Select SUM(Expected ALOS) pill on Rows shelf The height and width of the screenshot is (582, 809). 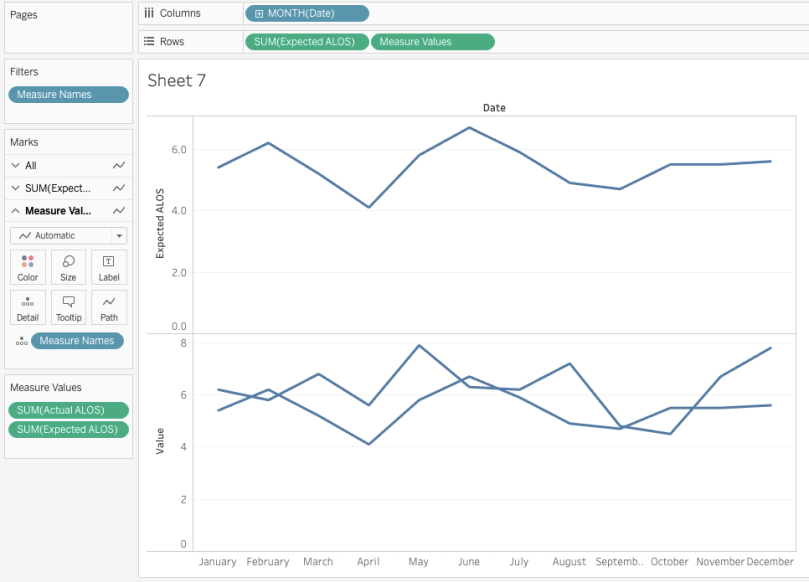306,42
